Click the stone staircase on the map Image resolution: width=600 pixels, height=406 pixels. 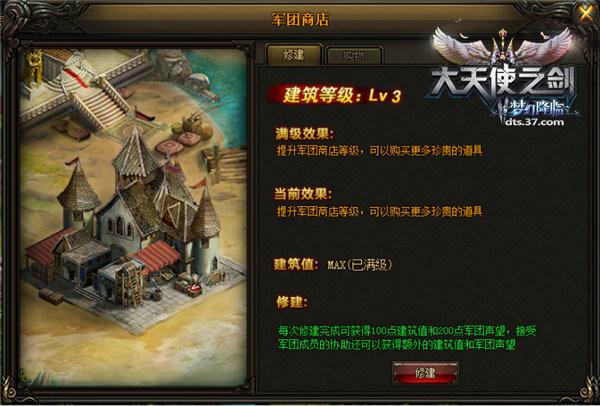tap(101, 103)
